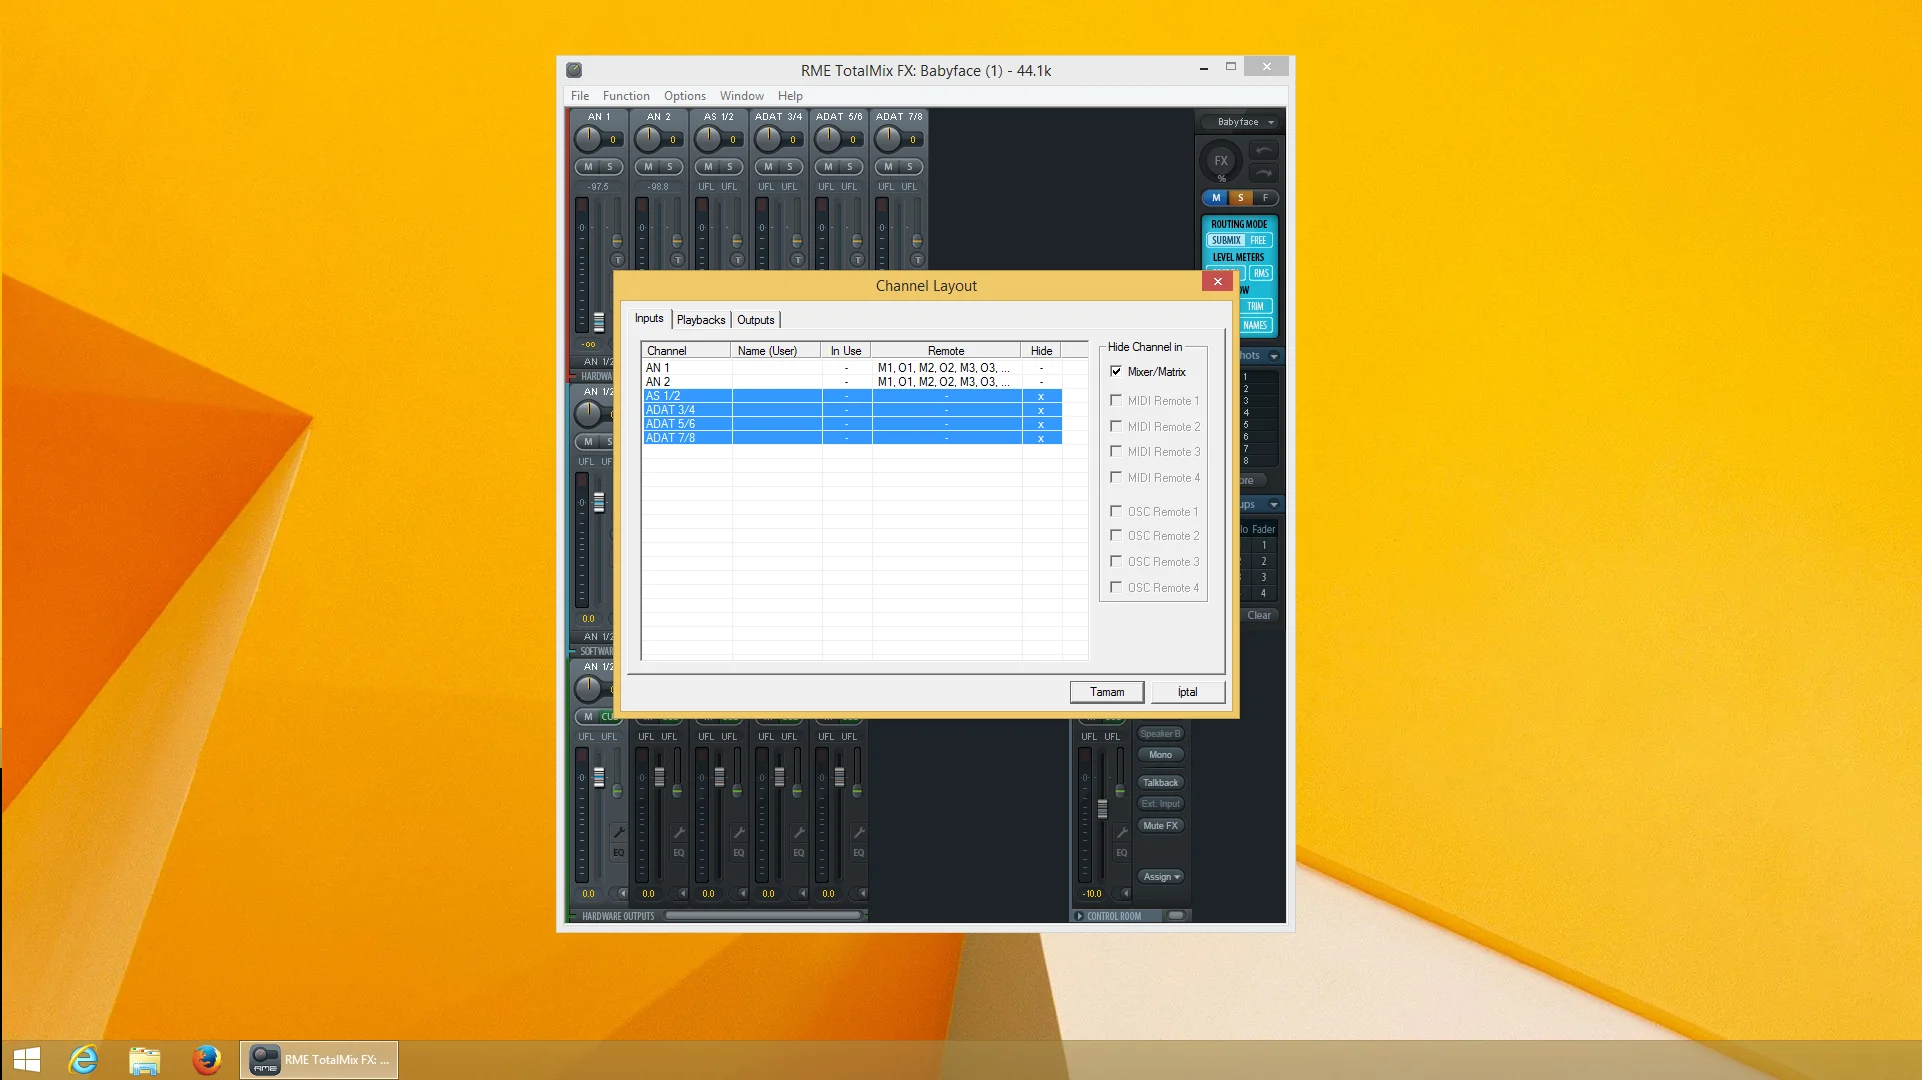1922x1080 pixels.
Task: Switch to the Outputs tab
Action: (755, 320)
